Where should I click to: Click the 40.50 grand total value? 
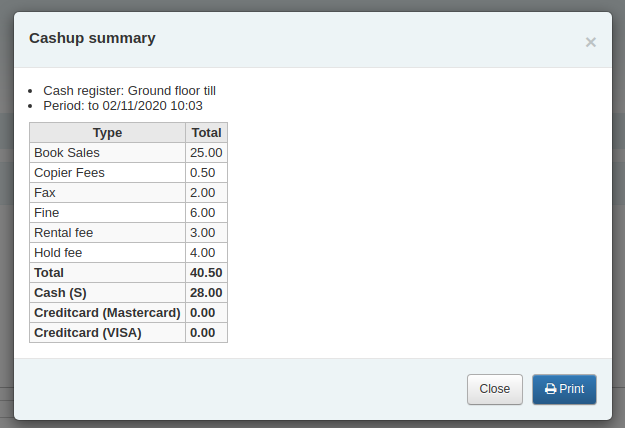(x=206, y=273)
